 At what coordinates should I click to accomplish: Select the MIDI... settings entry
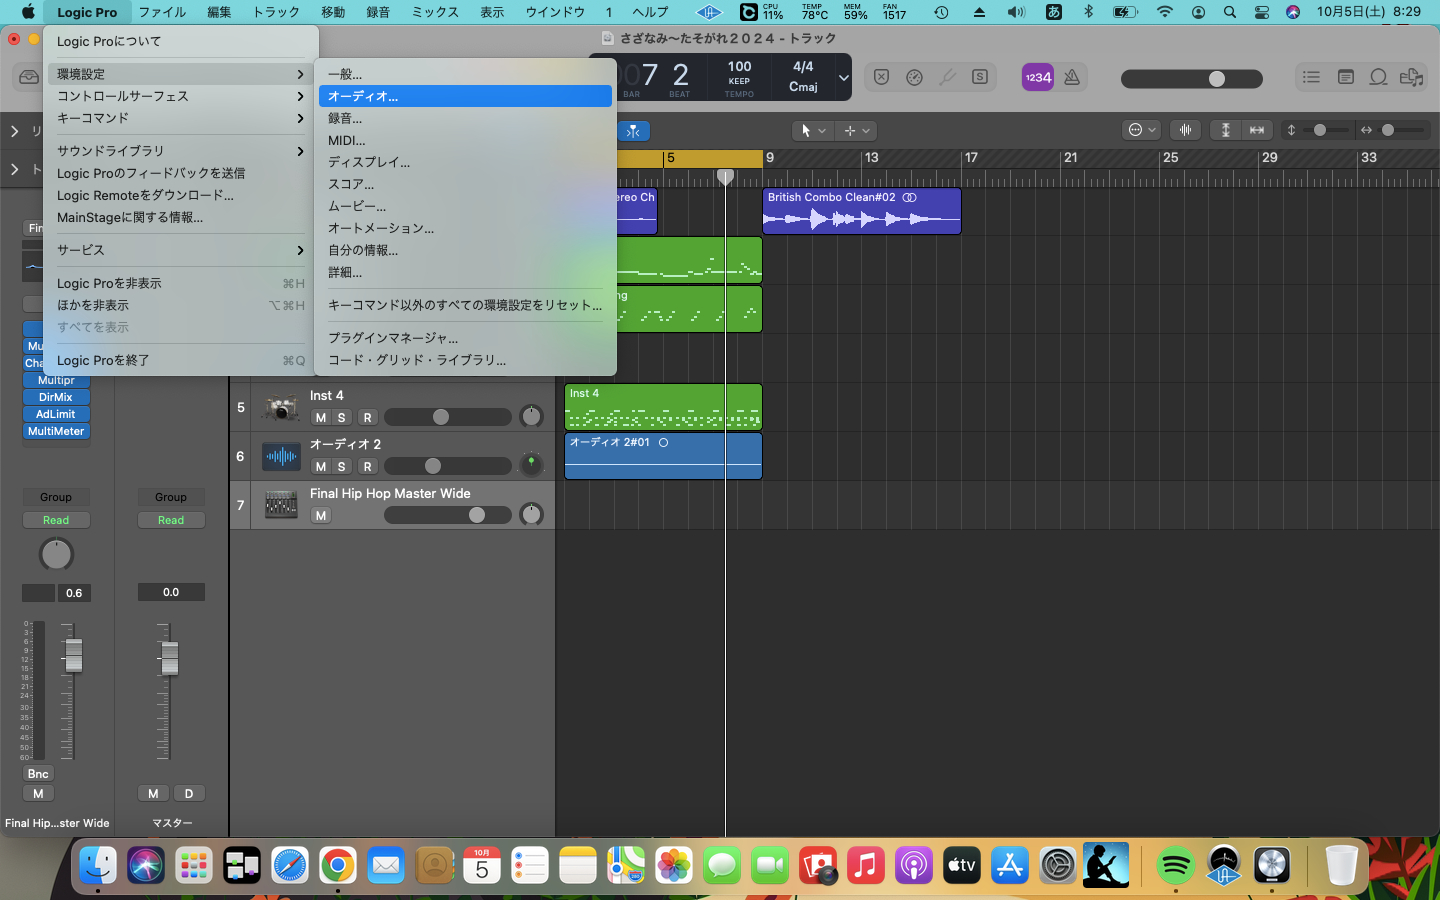pyautogui.click(x=465, y=140)
